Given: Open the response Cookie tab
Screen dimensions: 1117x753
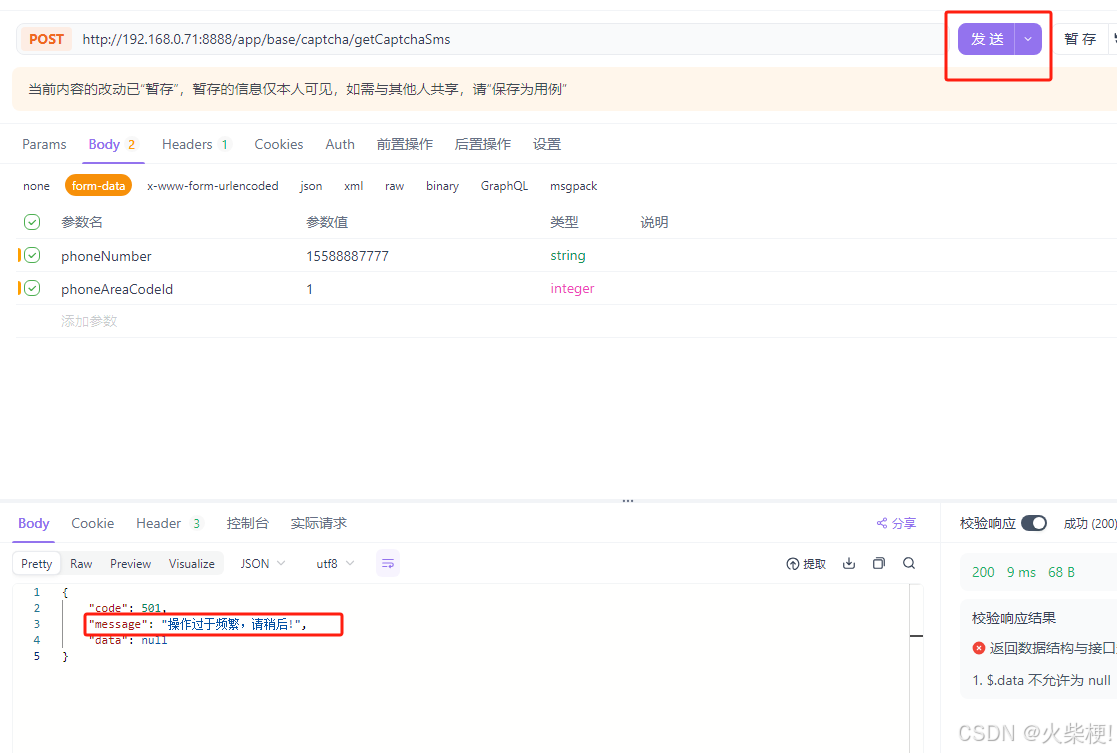Looking at the screenshot, I should [x=93, y=523].
